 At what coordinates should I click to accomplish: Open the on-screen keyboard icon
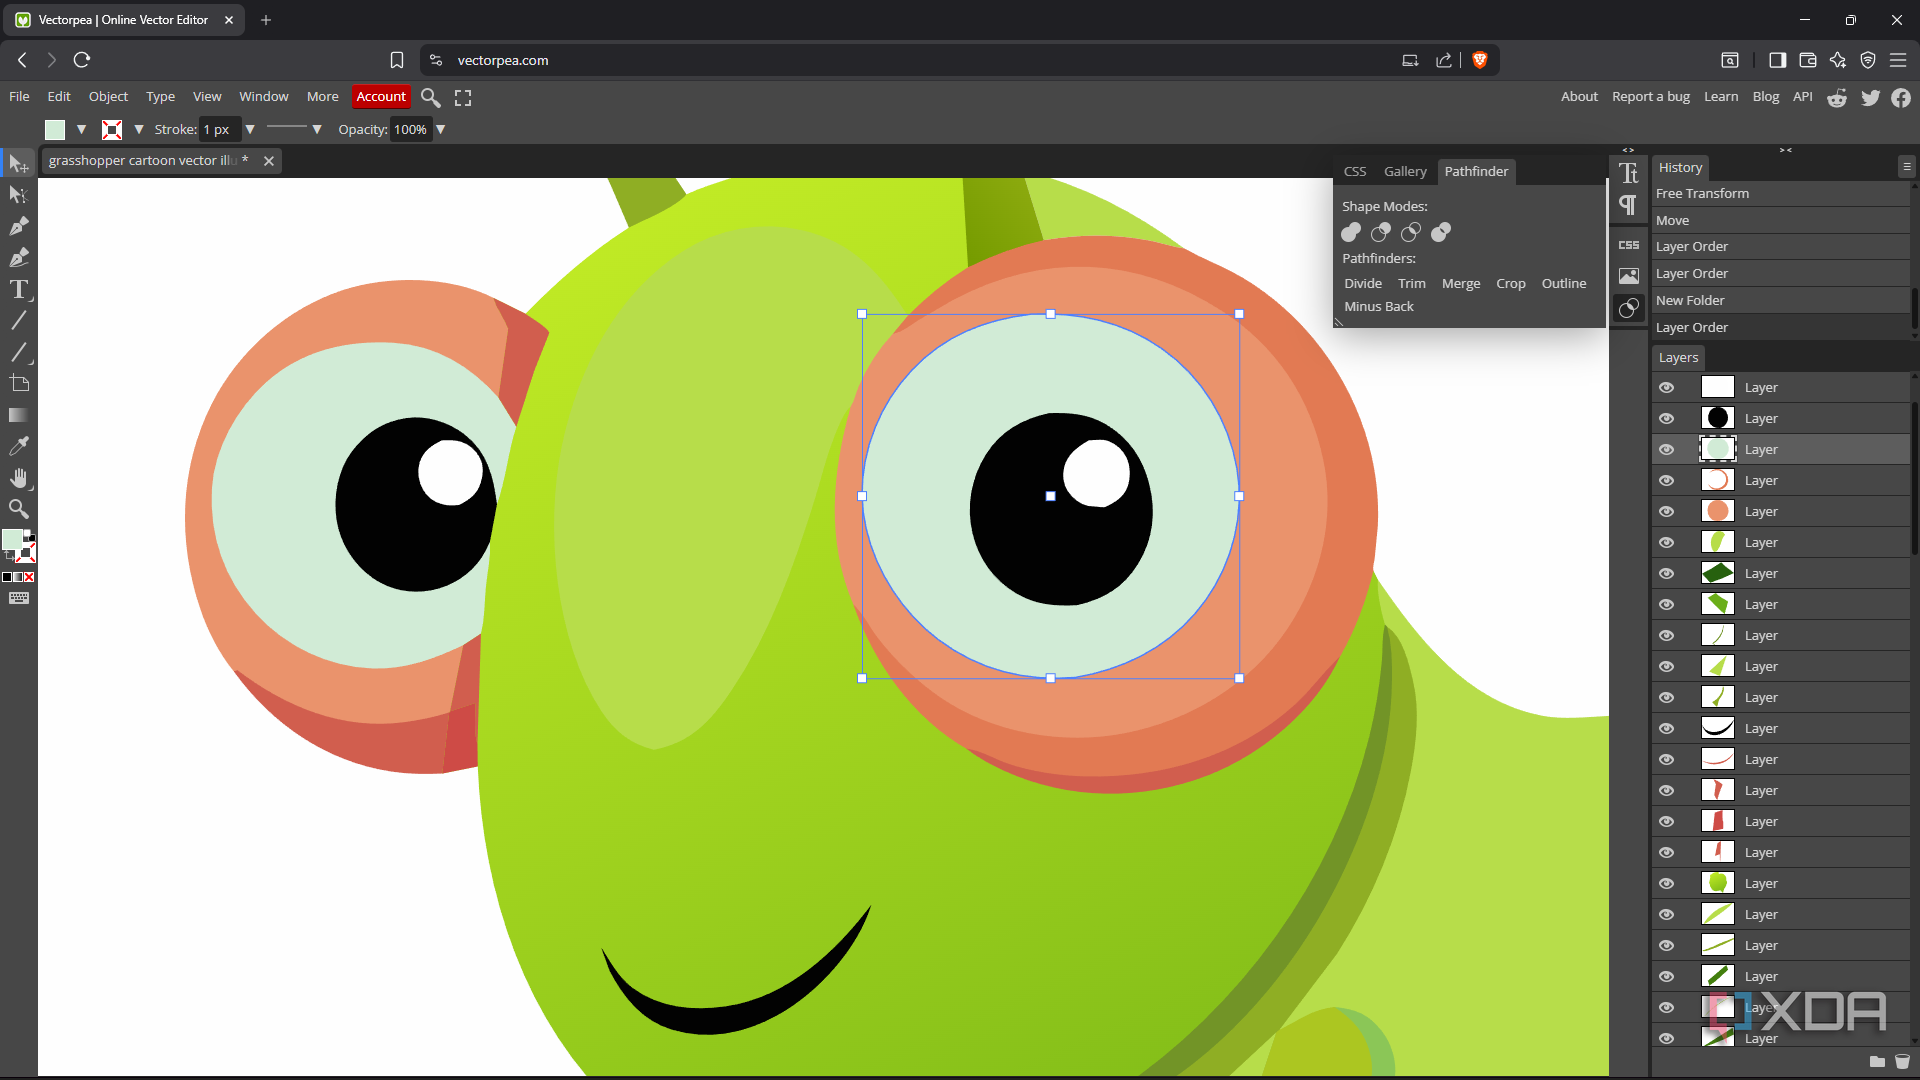click(x=18, y=598)
